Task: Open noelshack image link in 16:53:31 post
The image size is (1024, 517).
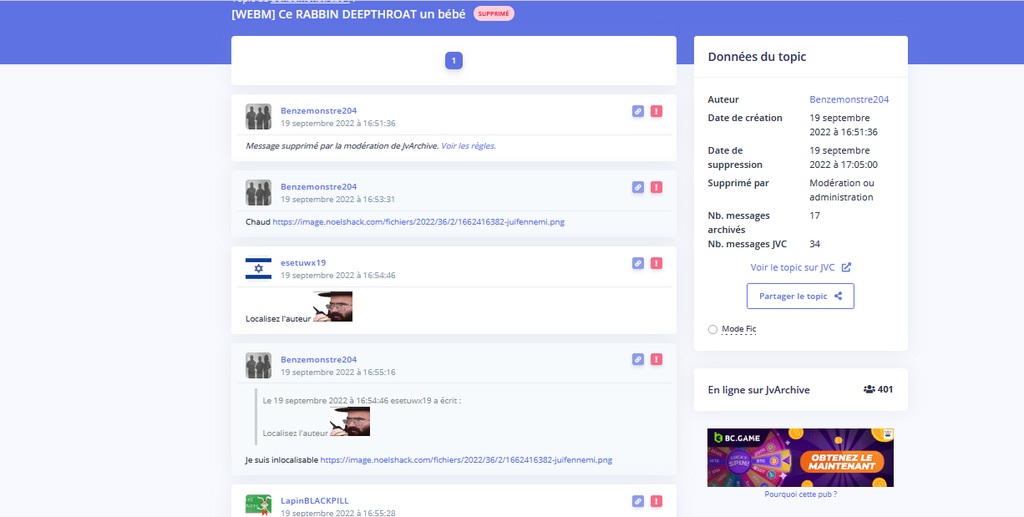Action: 419,222
